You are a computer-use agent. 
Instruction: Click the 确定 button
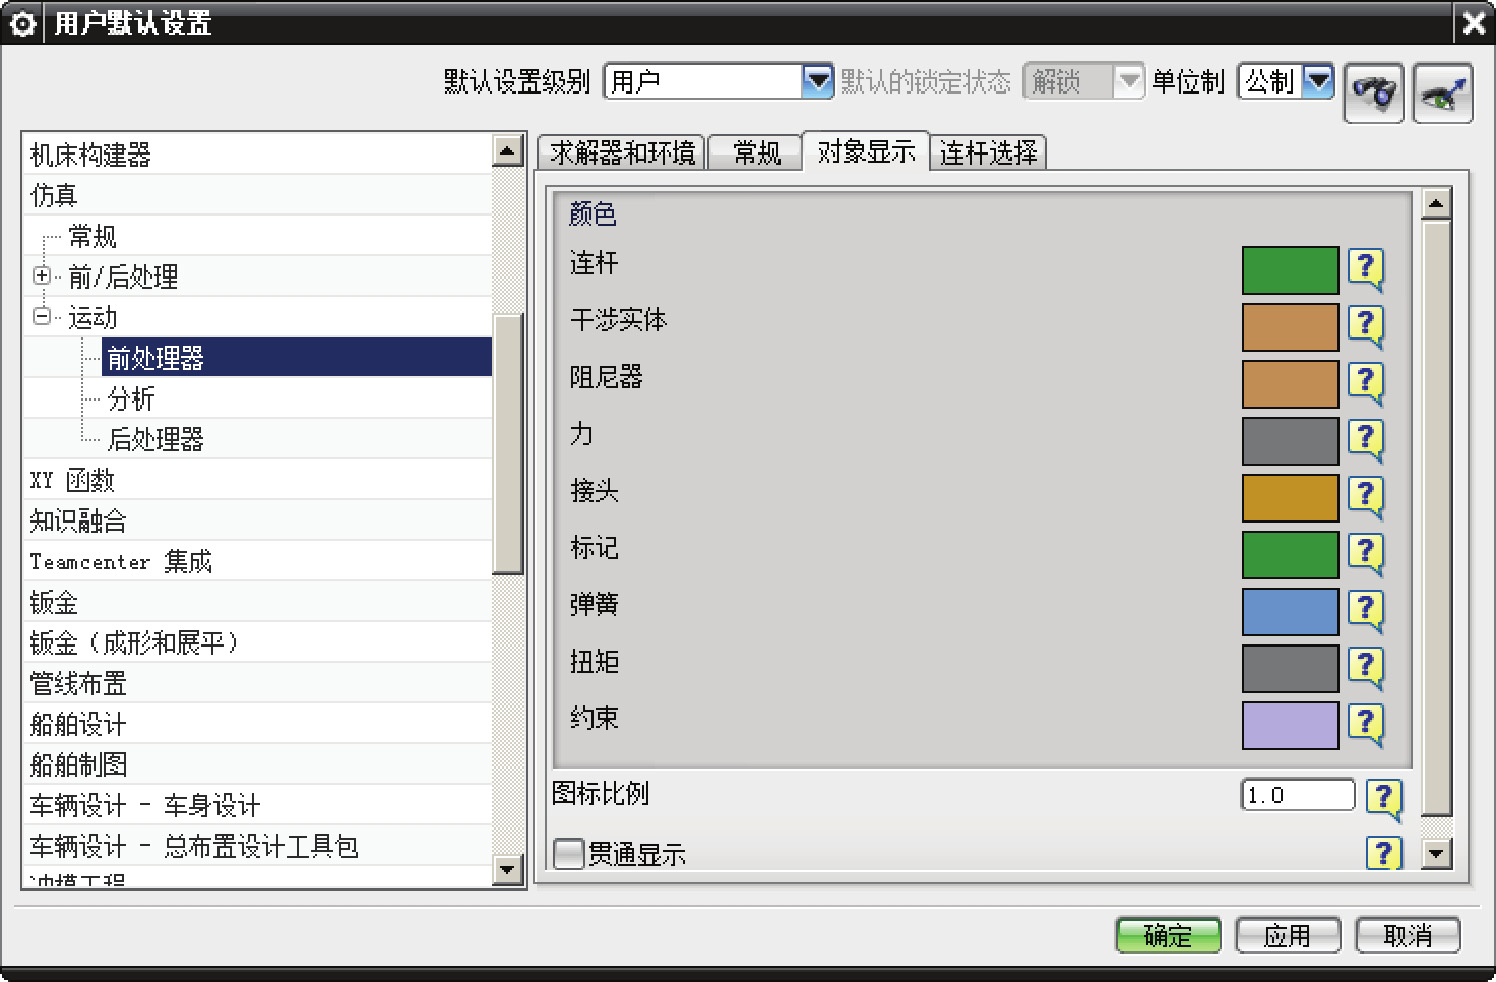(x=1167, y=936)
